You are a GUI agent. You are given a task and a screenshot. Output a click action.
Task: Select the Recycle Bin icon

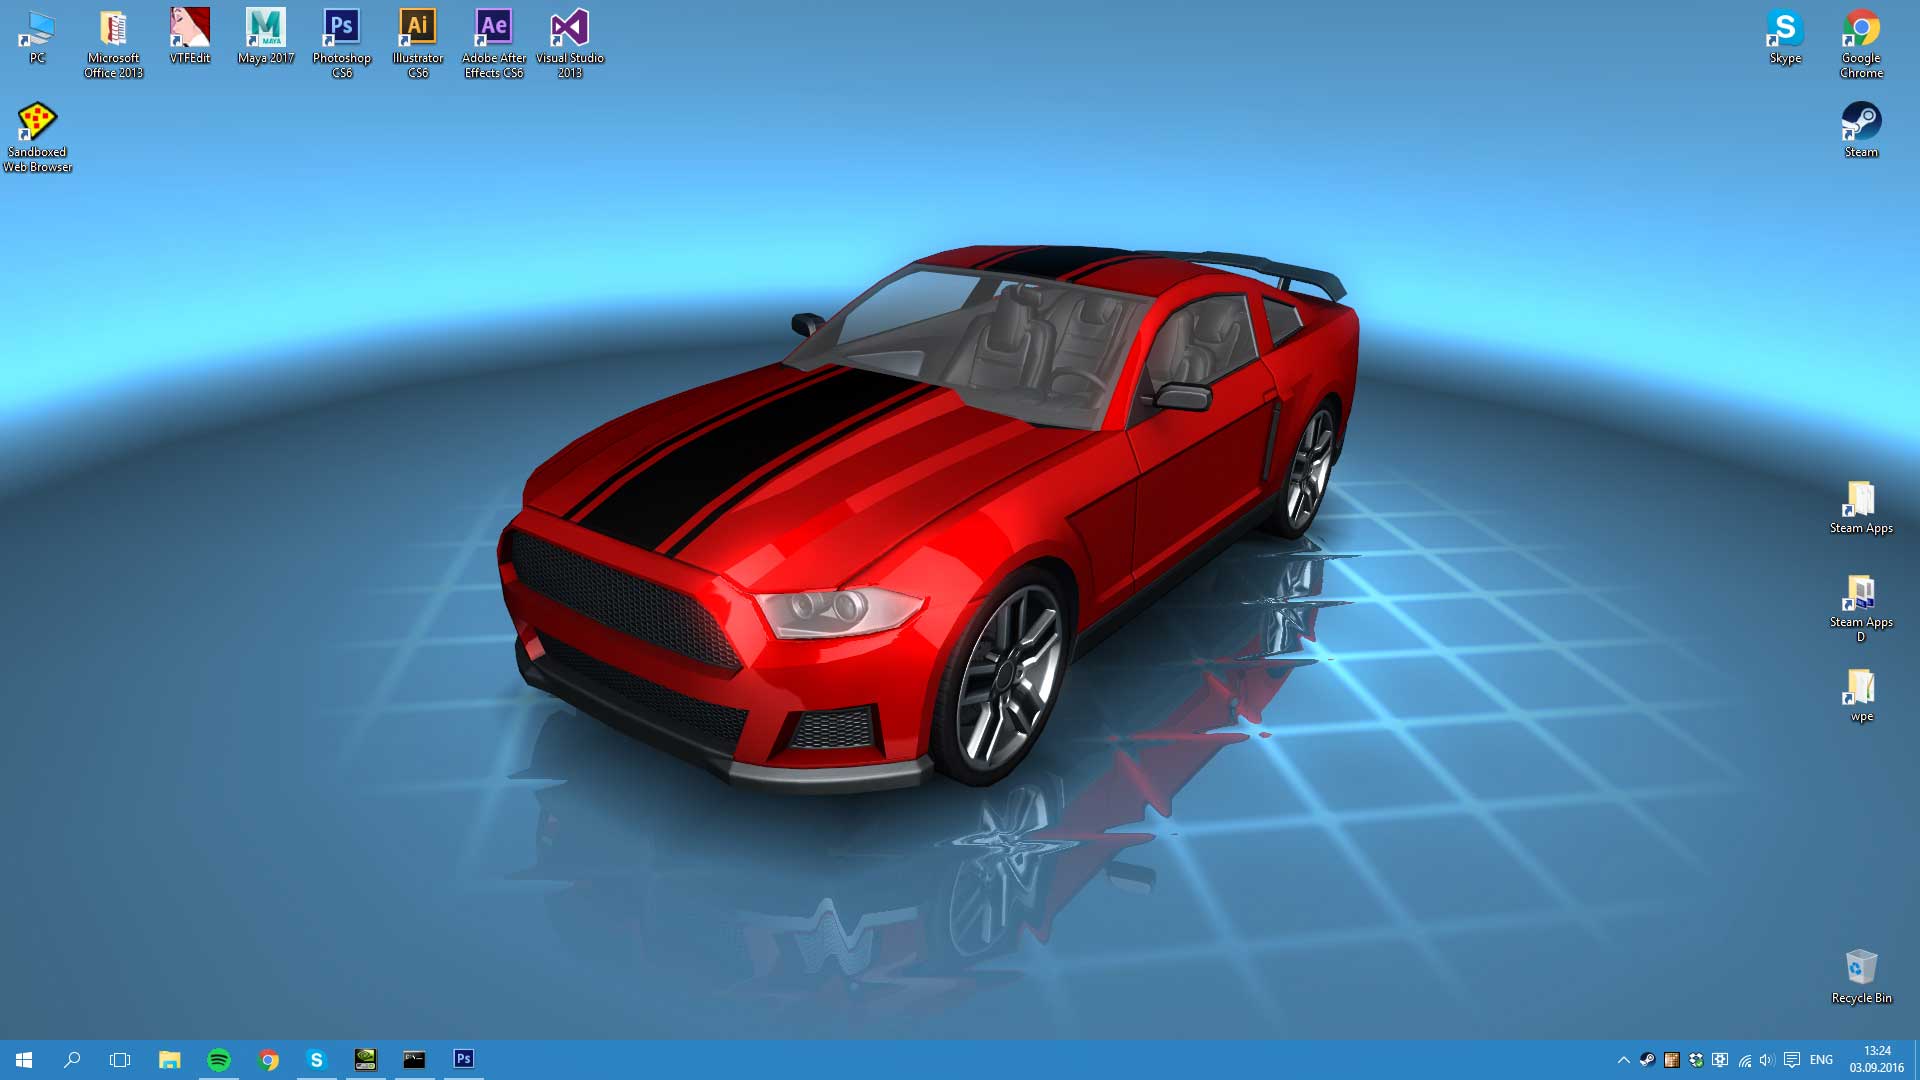[x=1861, y=973]
